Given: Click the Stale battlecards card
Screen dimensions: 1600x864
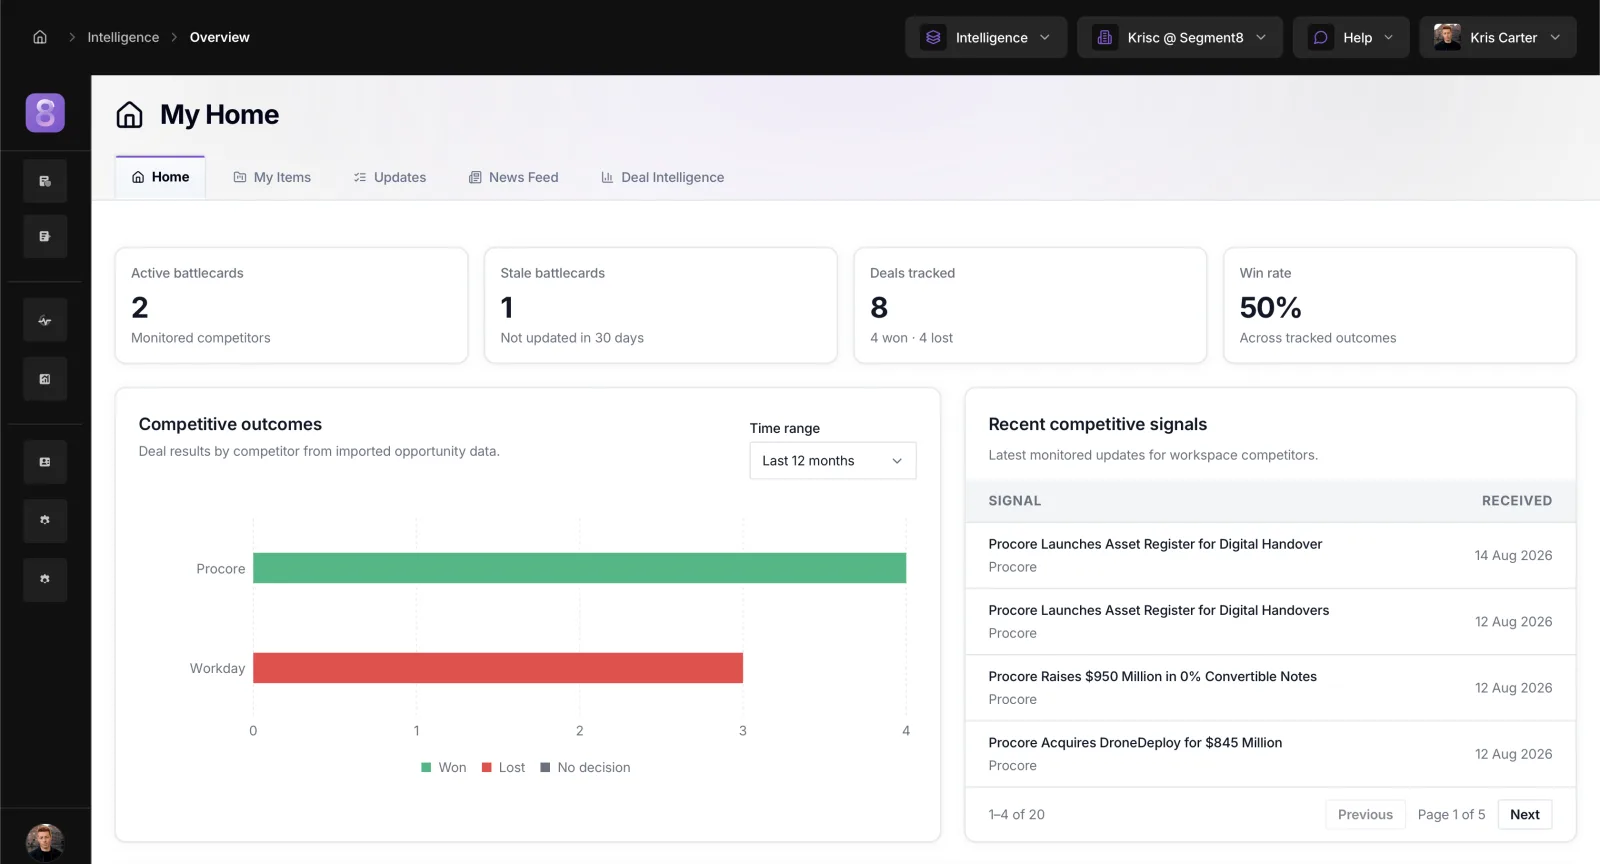Looking at the screenshot, I should [661, 306].
